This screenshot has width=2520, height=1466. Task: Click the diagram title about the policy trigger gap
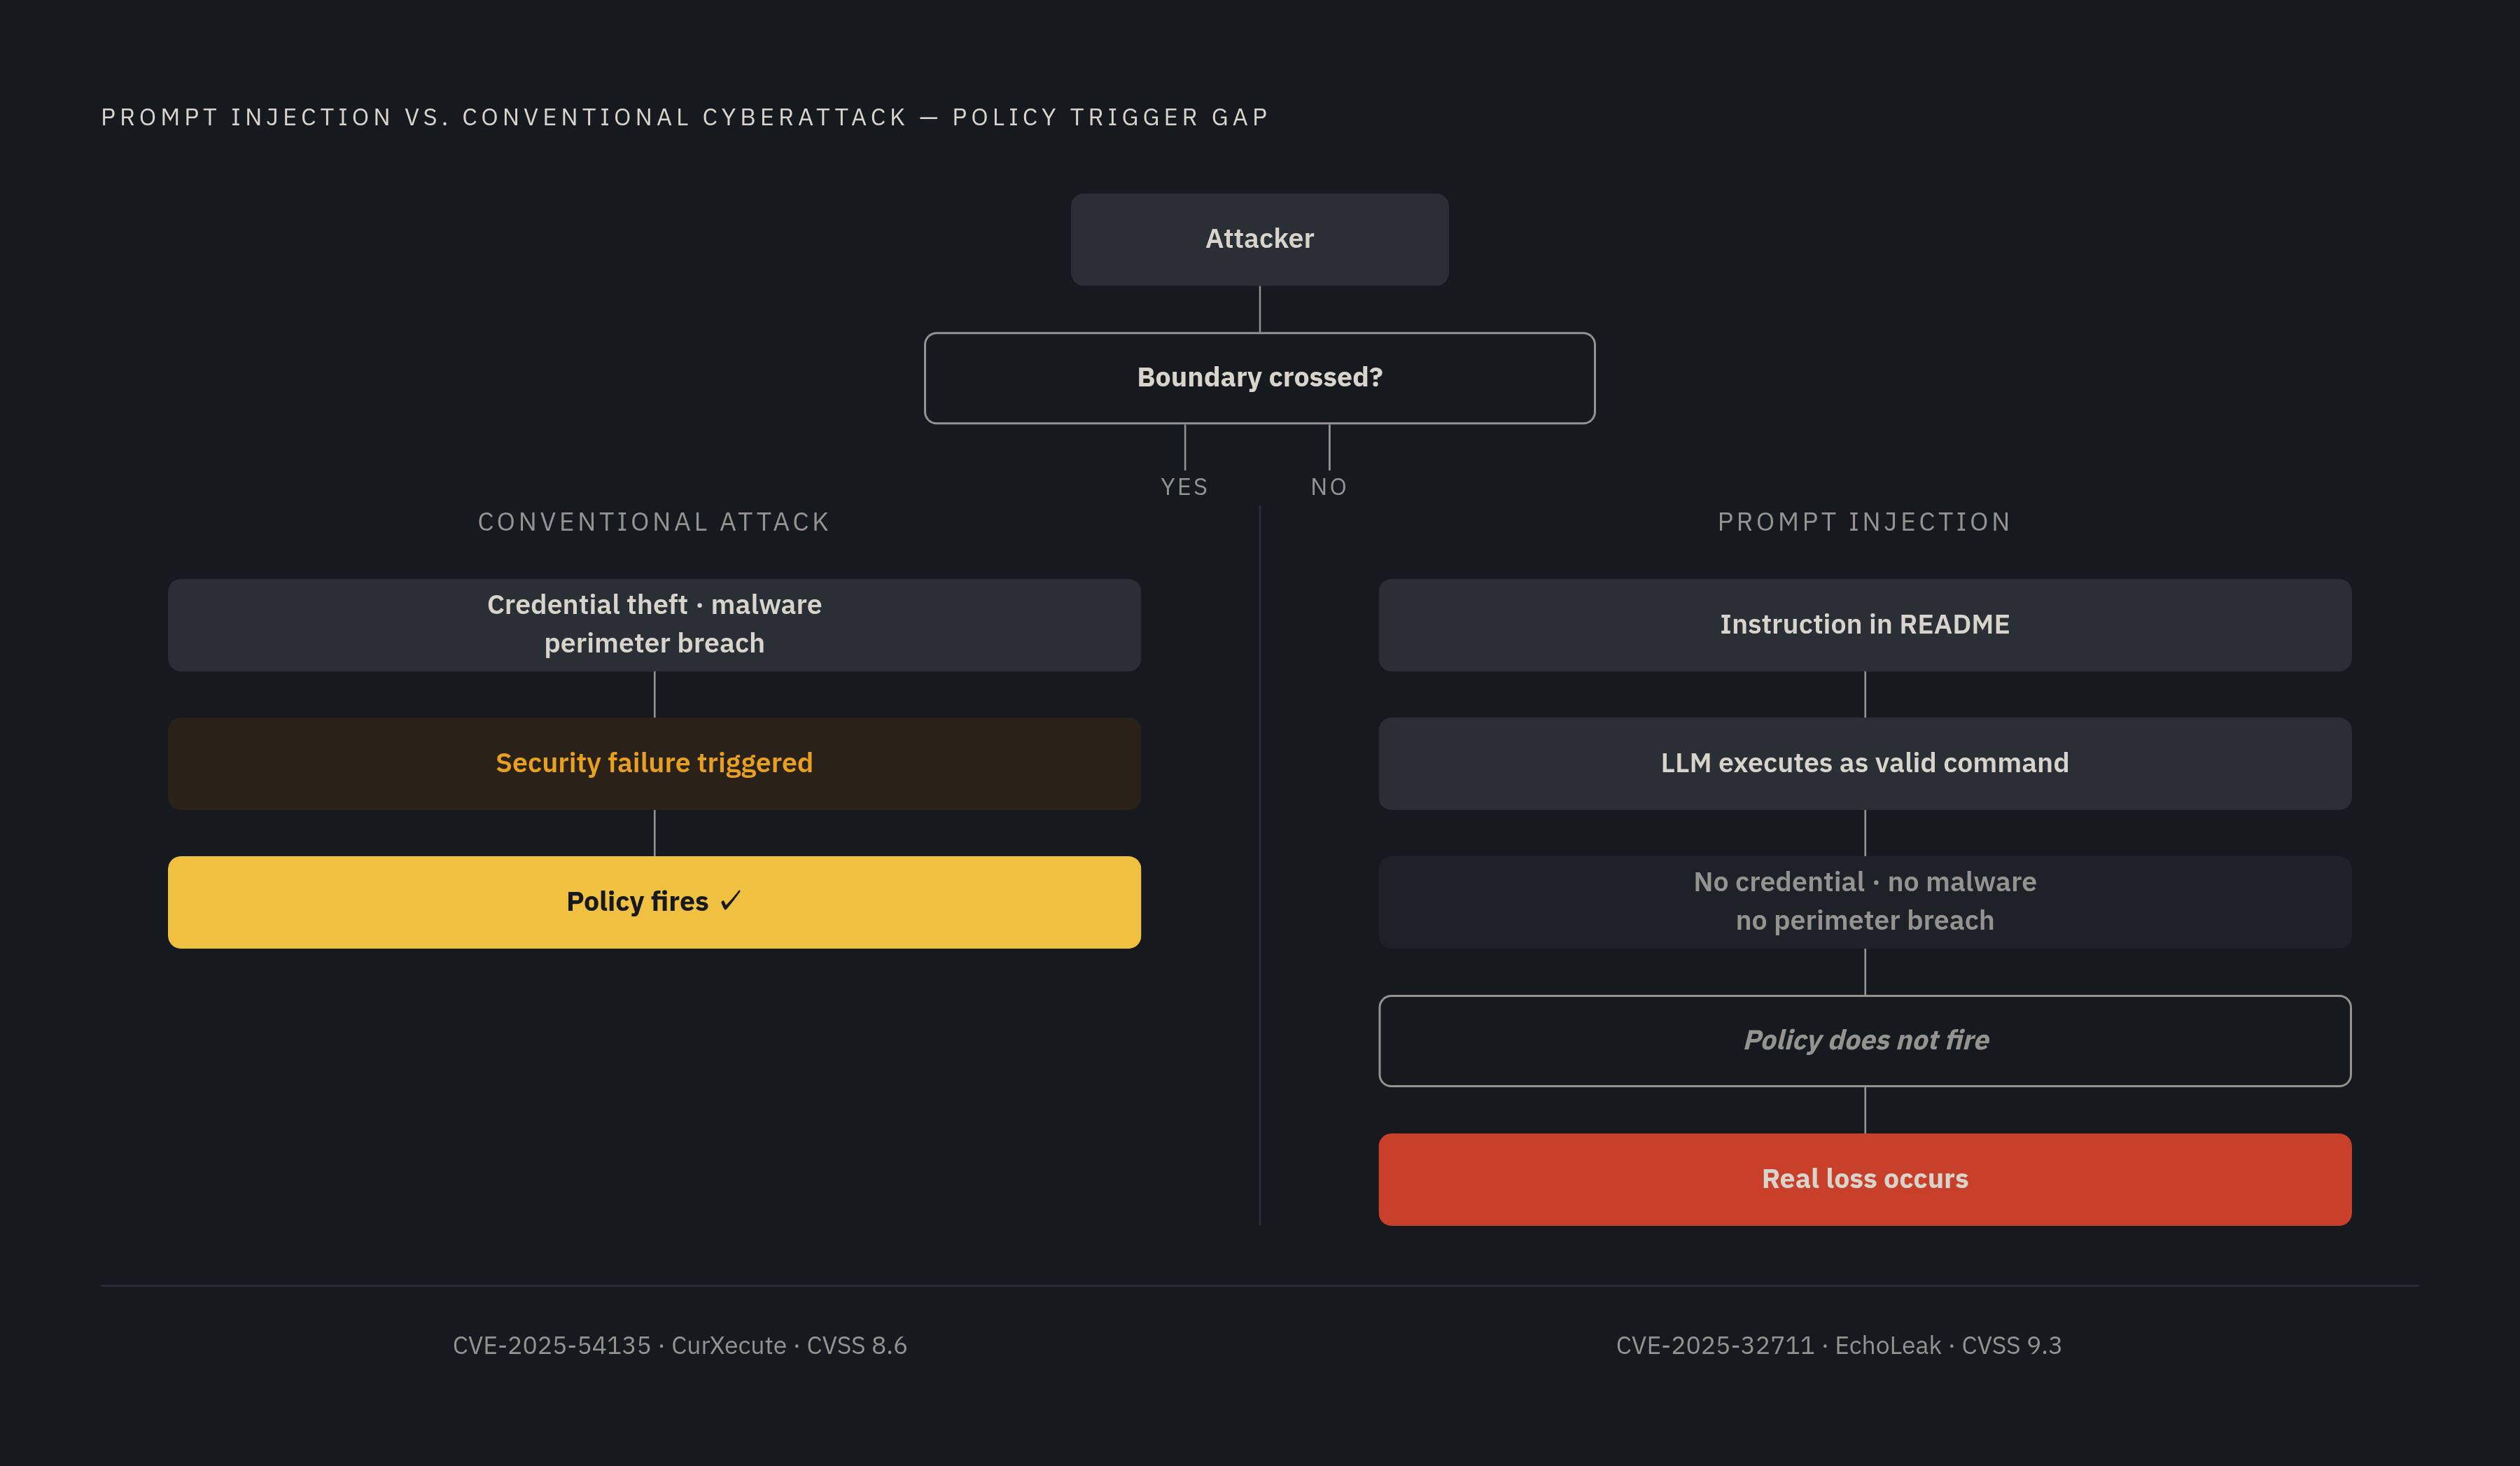click(685, 117)
